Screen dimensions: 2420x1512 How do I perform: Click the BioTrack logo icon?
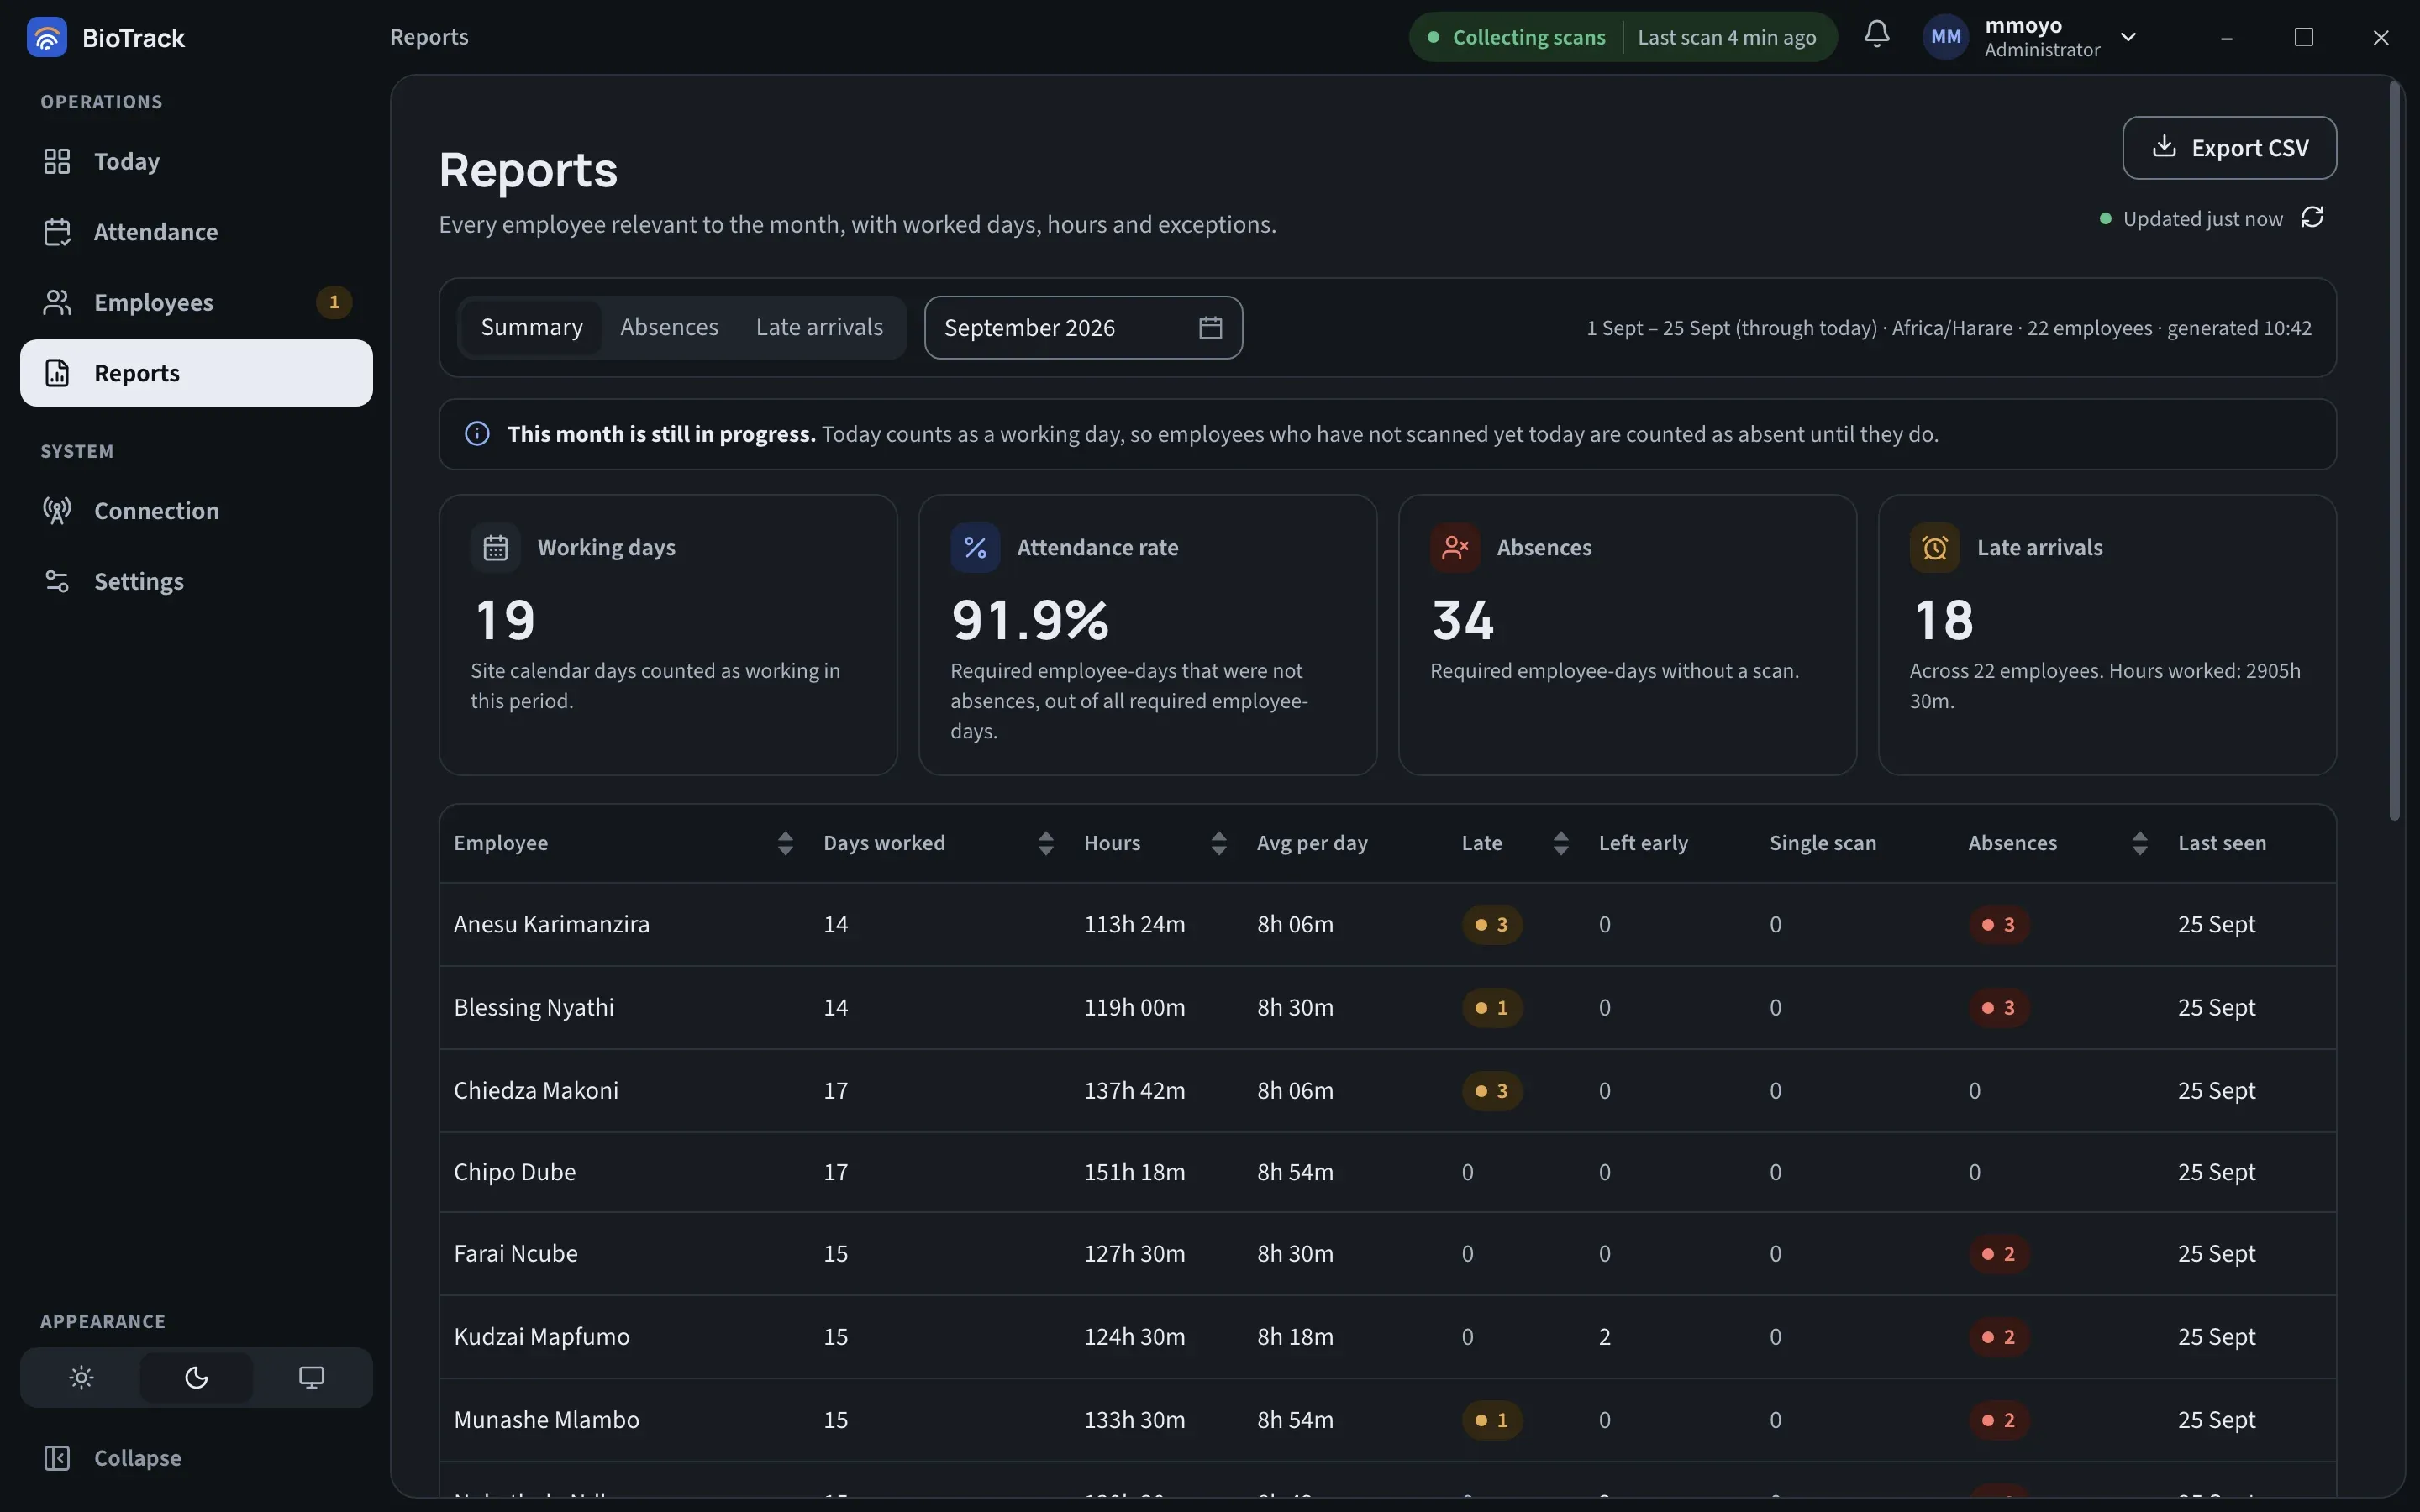(x=47, y=37)
